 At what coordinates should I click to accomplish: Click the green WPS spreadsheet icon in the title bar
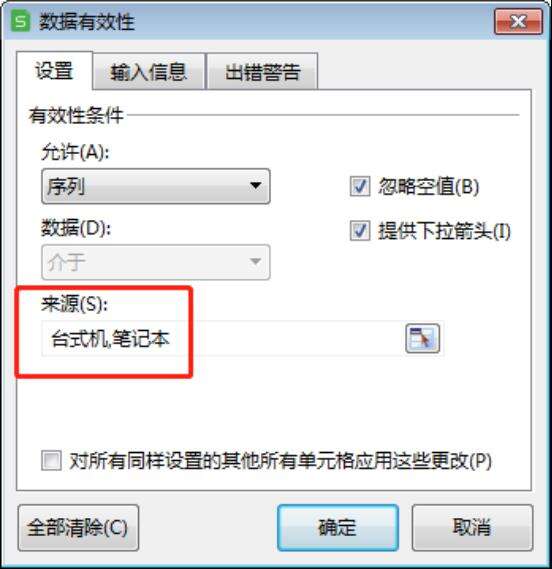pos(20,21)
